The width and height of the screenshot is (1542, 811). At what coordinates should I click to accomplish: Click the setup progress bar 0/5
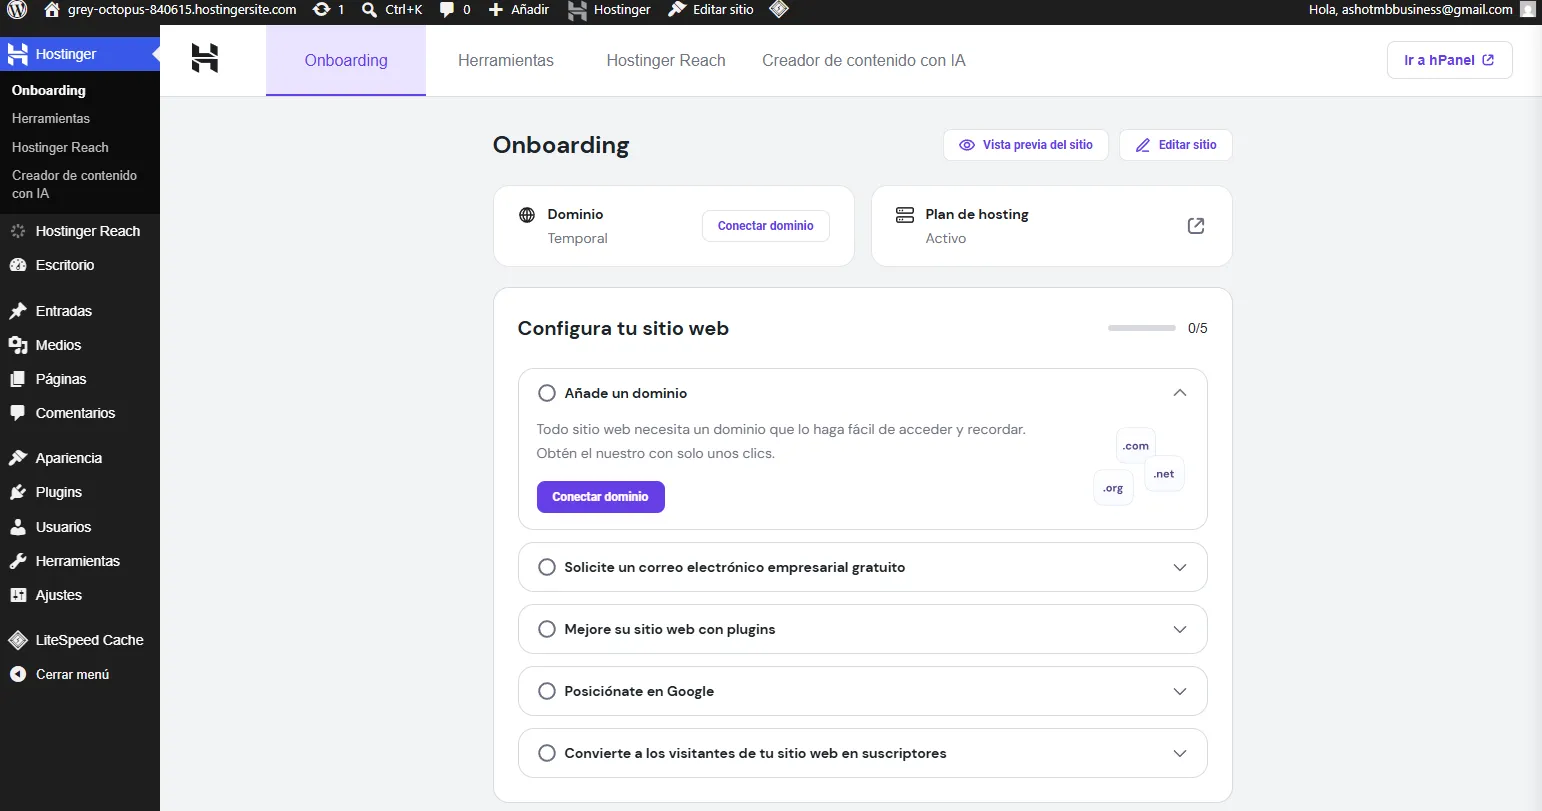1142,328
